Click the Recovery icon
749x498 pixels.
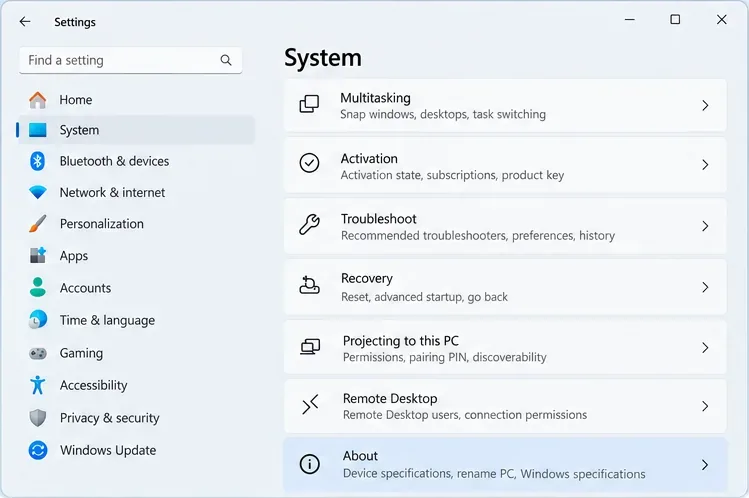[x=309, y=285]
